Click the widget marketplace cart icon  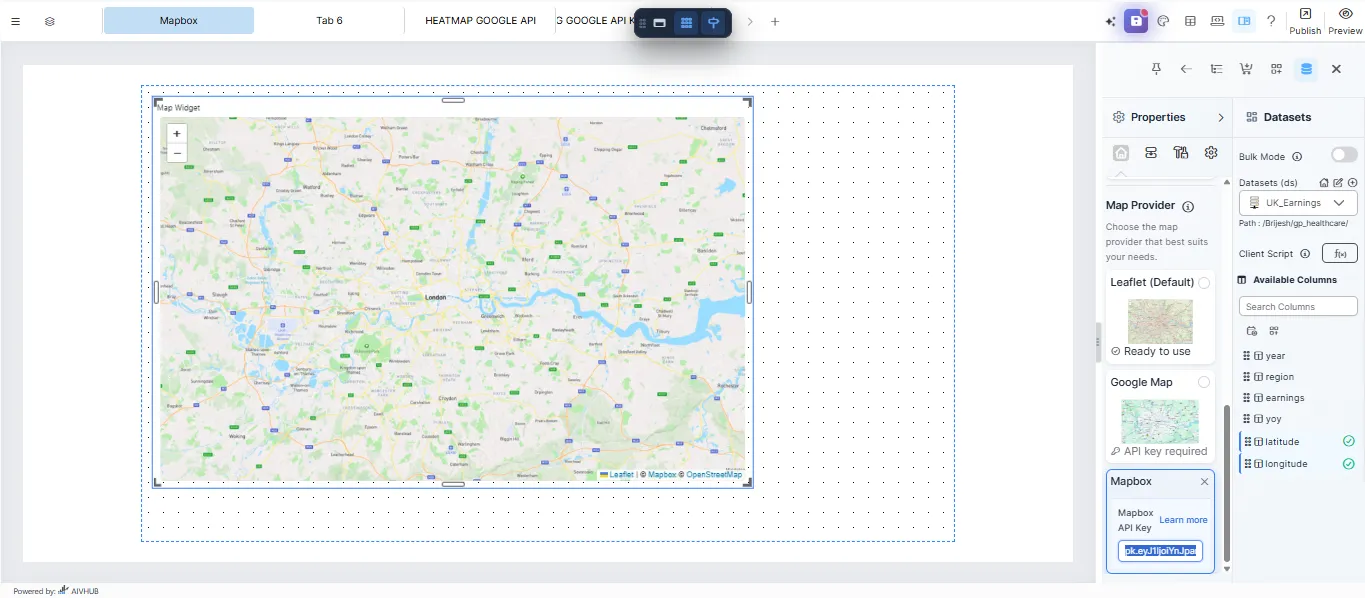pos(1246,68)
